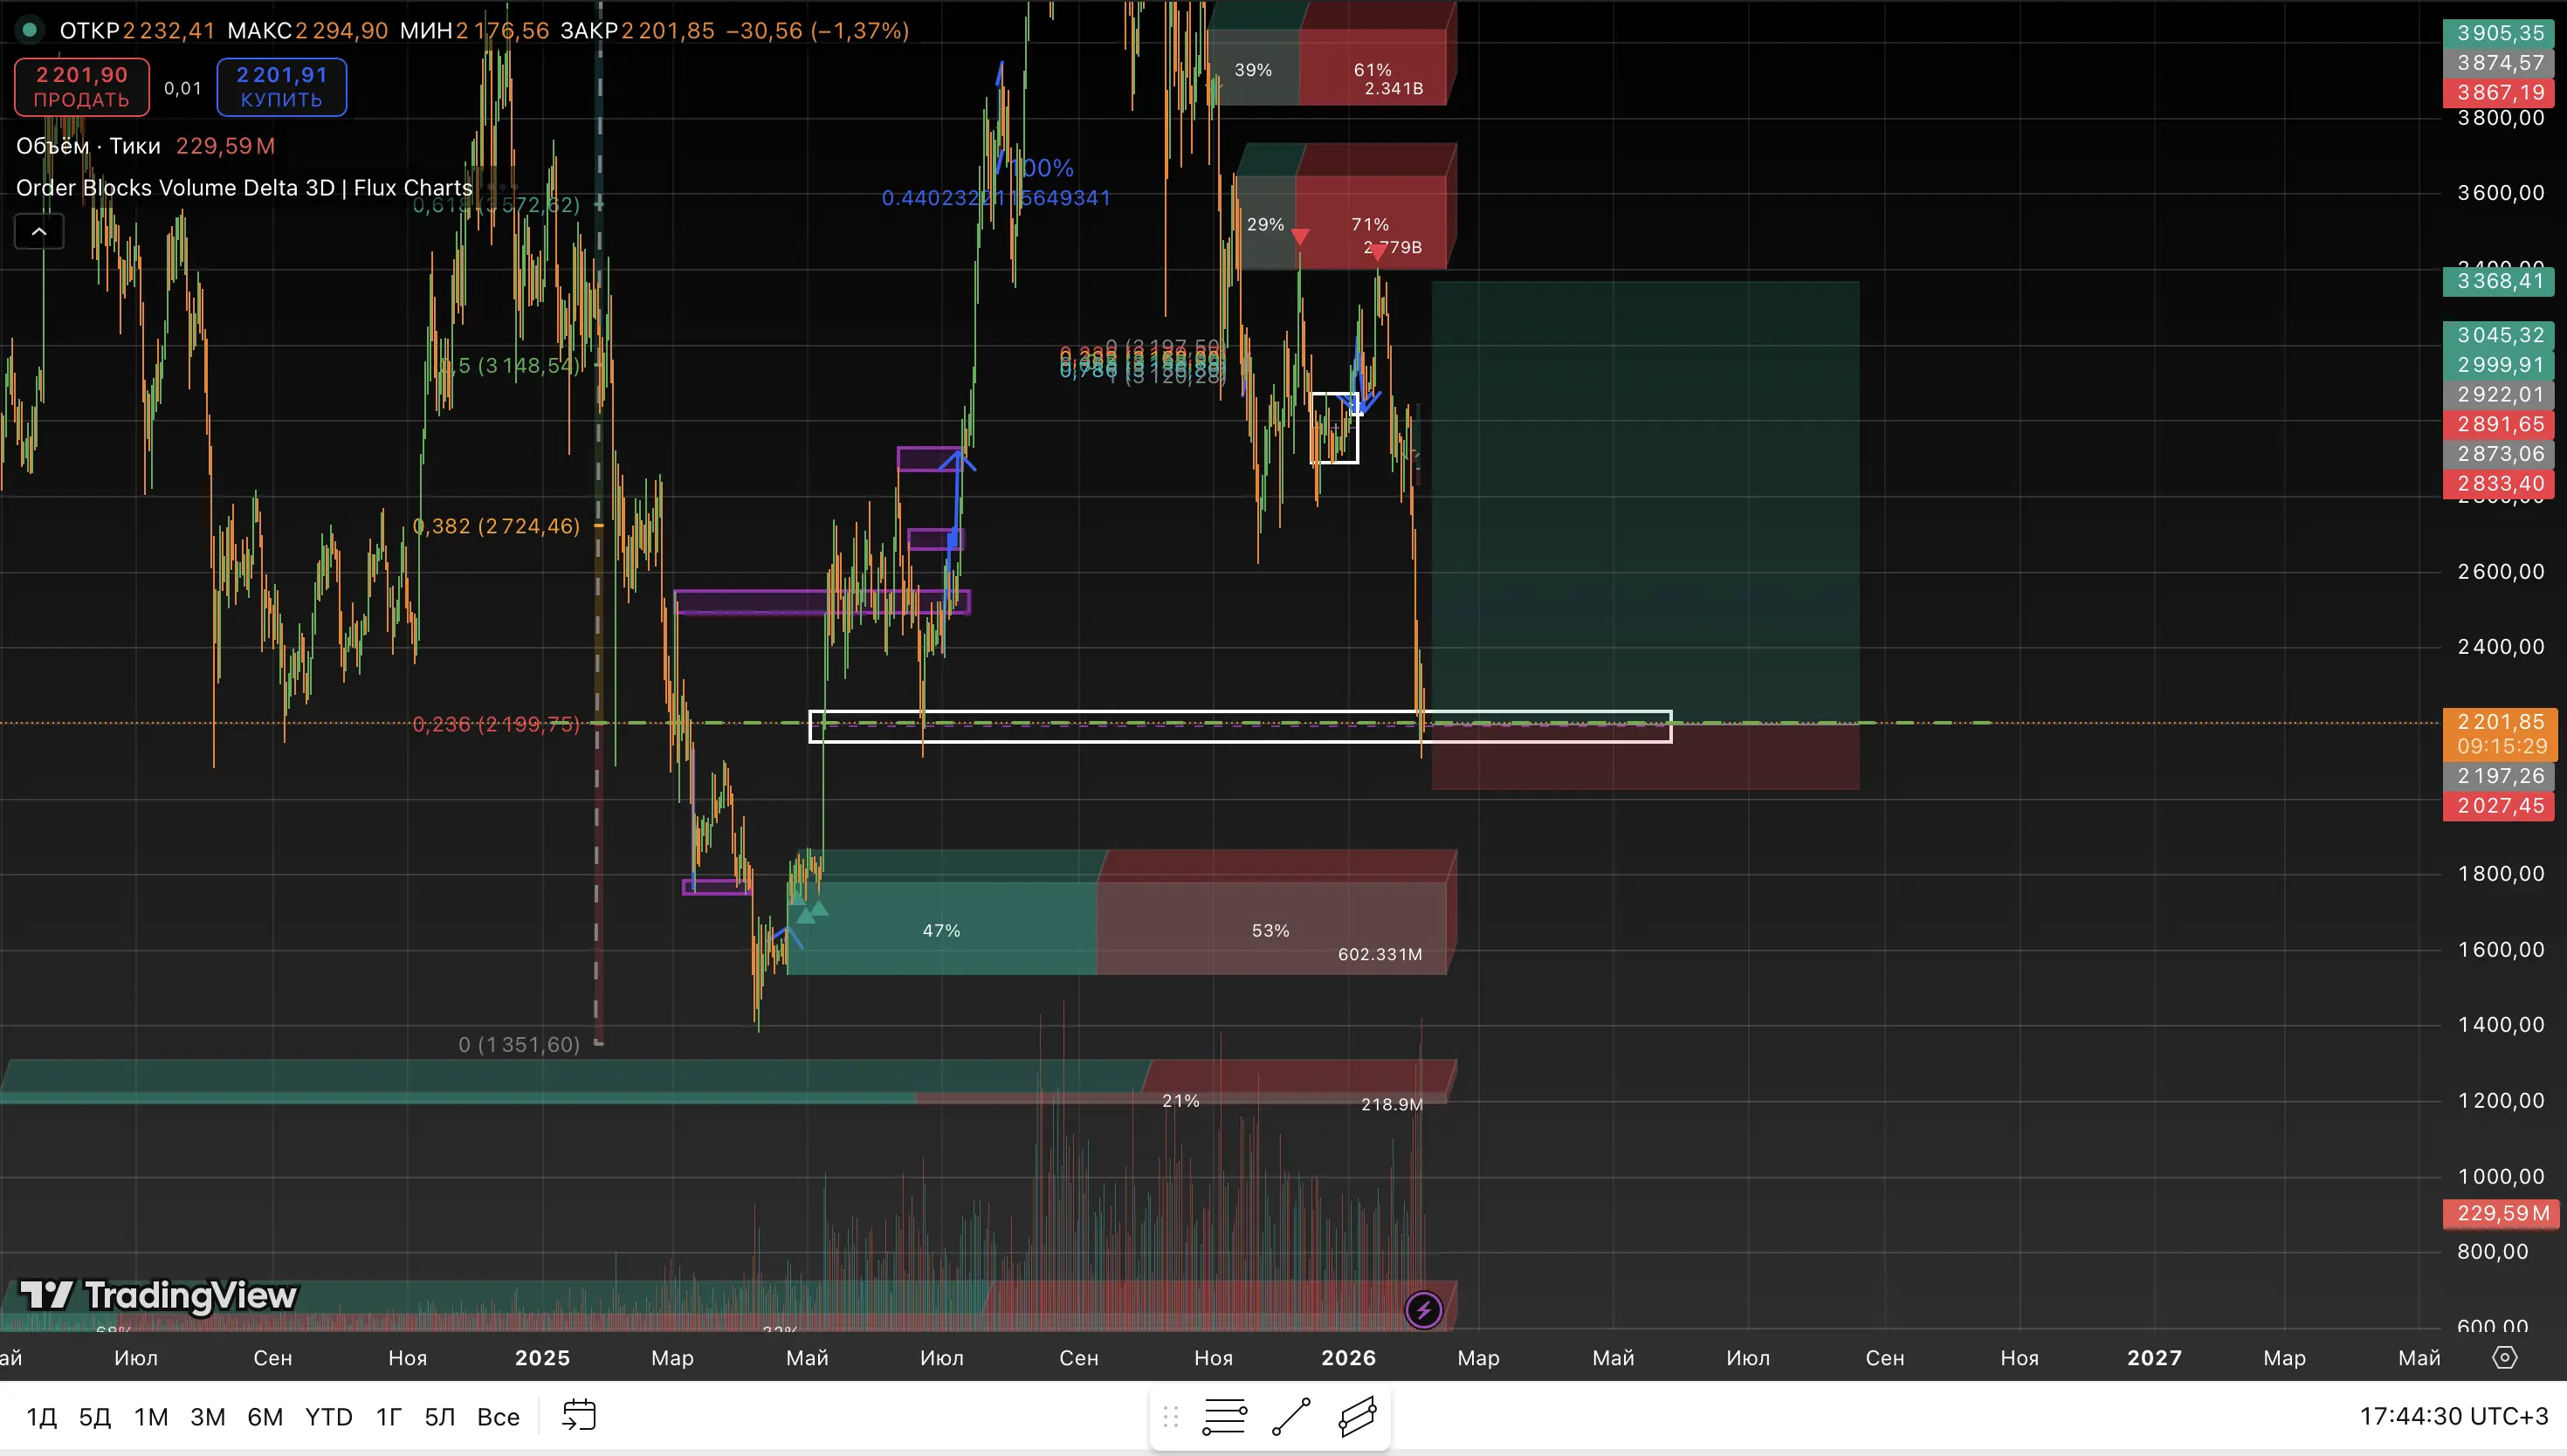Click the Объём Тики volume legend

88,146
